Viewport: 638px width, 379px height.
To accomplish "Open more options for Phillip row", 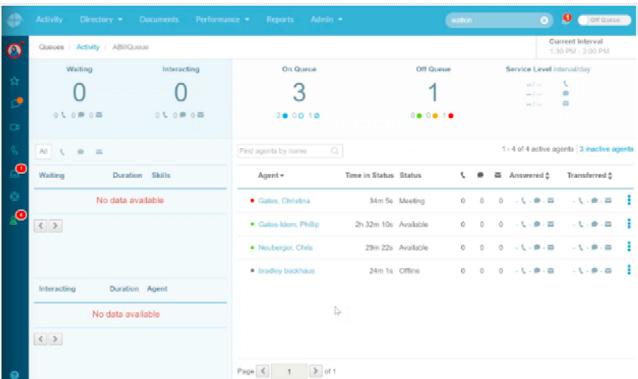I will [x=629, y=223].
